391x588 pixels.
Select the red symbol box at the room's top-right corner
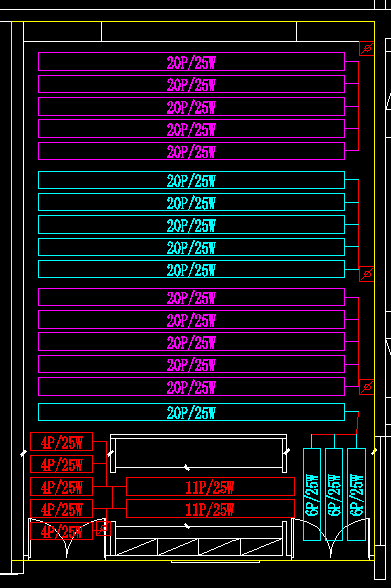367,48
